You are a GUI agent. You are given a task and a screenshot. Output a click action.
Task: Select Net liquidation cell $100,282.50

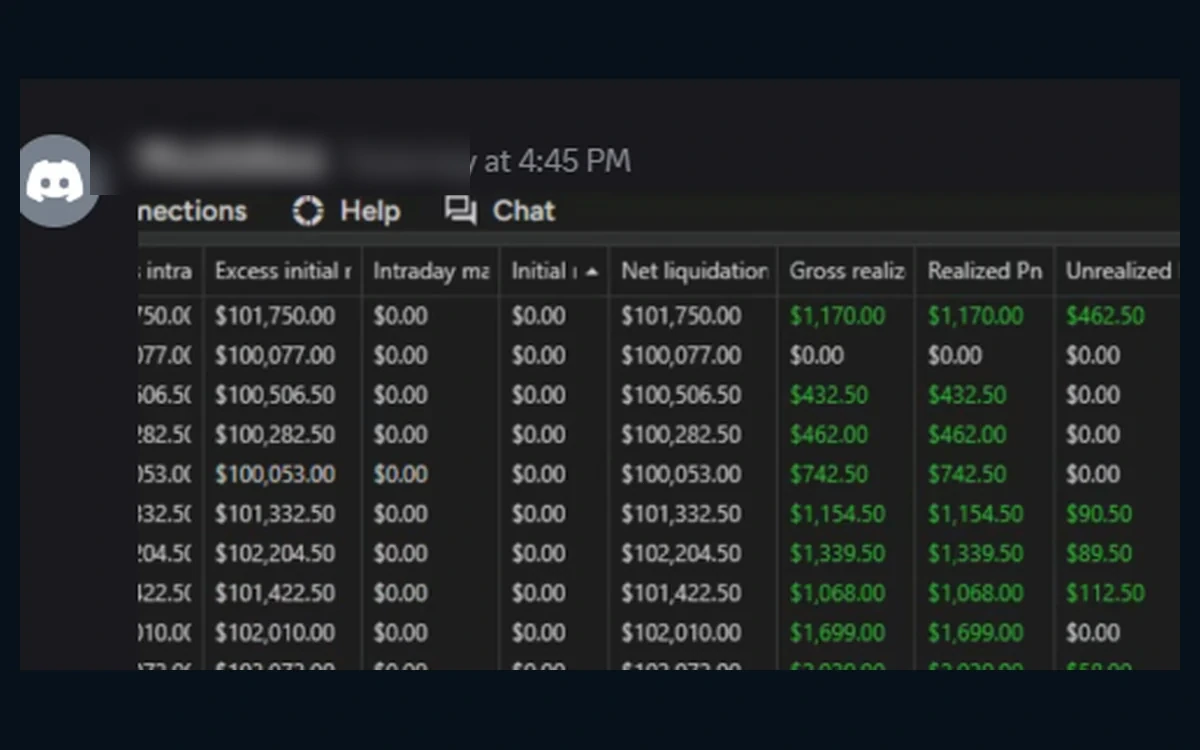click(681, 435)
